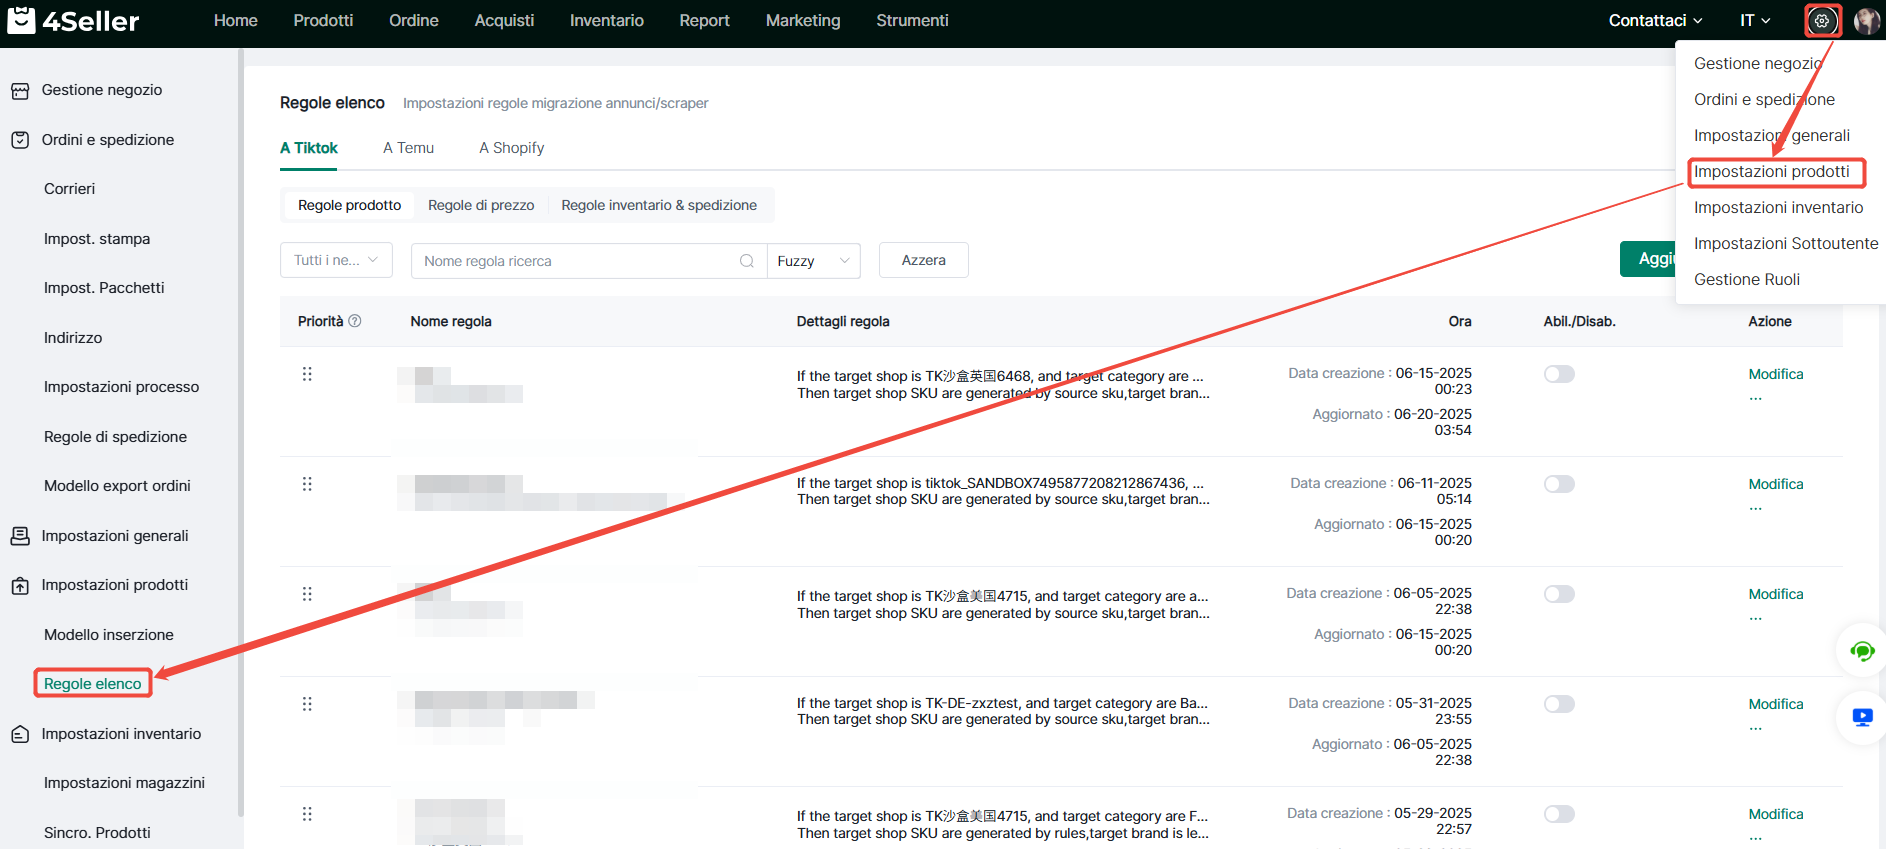Open the Strumenti top menu
Screen dimensions: 1886x849
coord(912,20)
